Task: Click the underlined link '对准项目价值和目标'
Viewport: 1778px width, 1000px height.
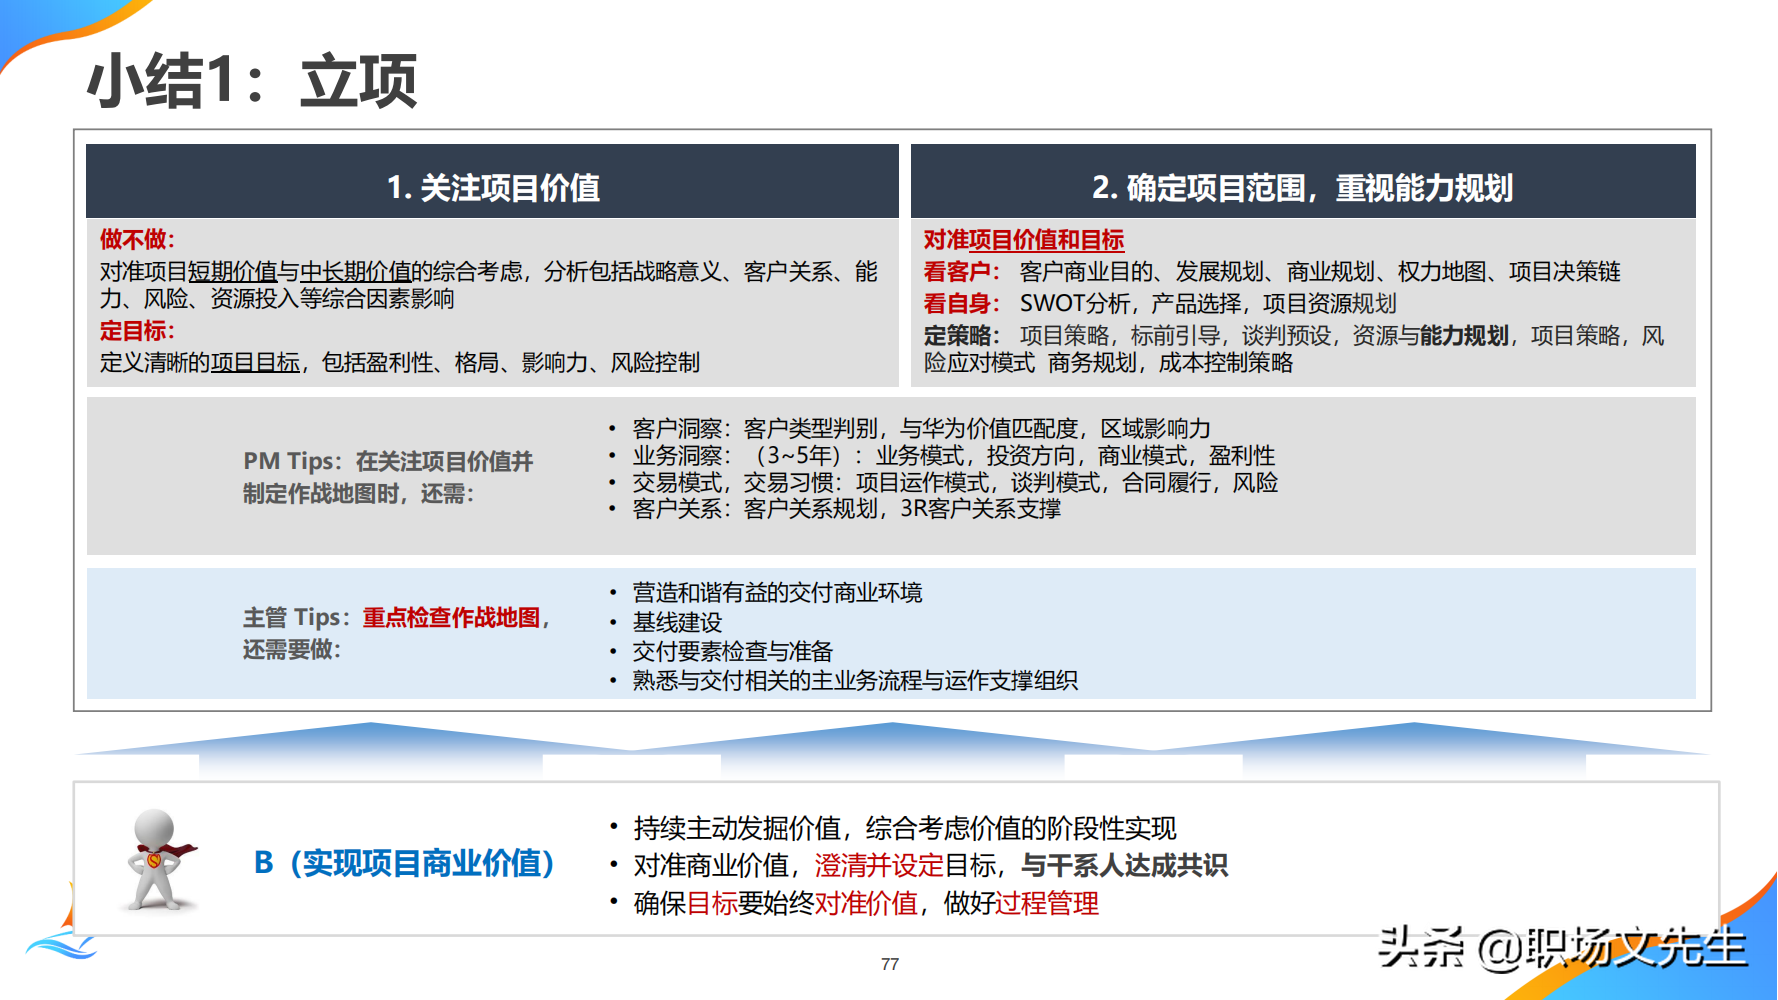Action: [x=1022, y=240]
